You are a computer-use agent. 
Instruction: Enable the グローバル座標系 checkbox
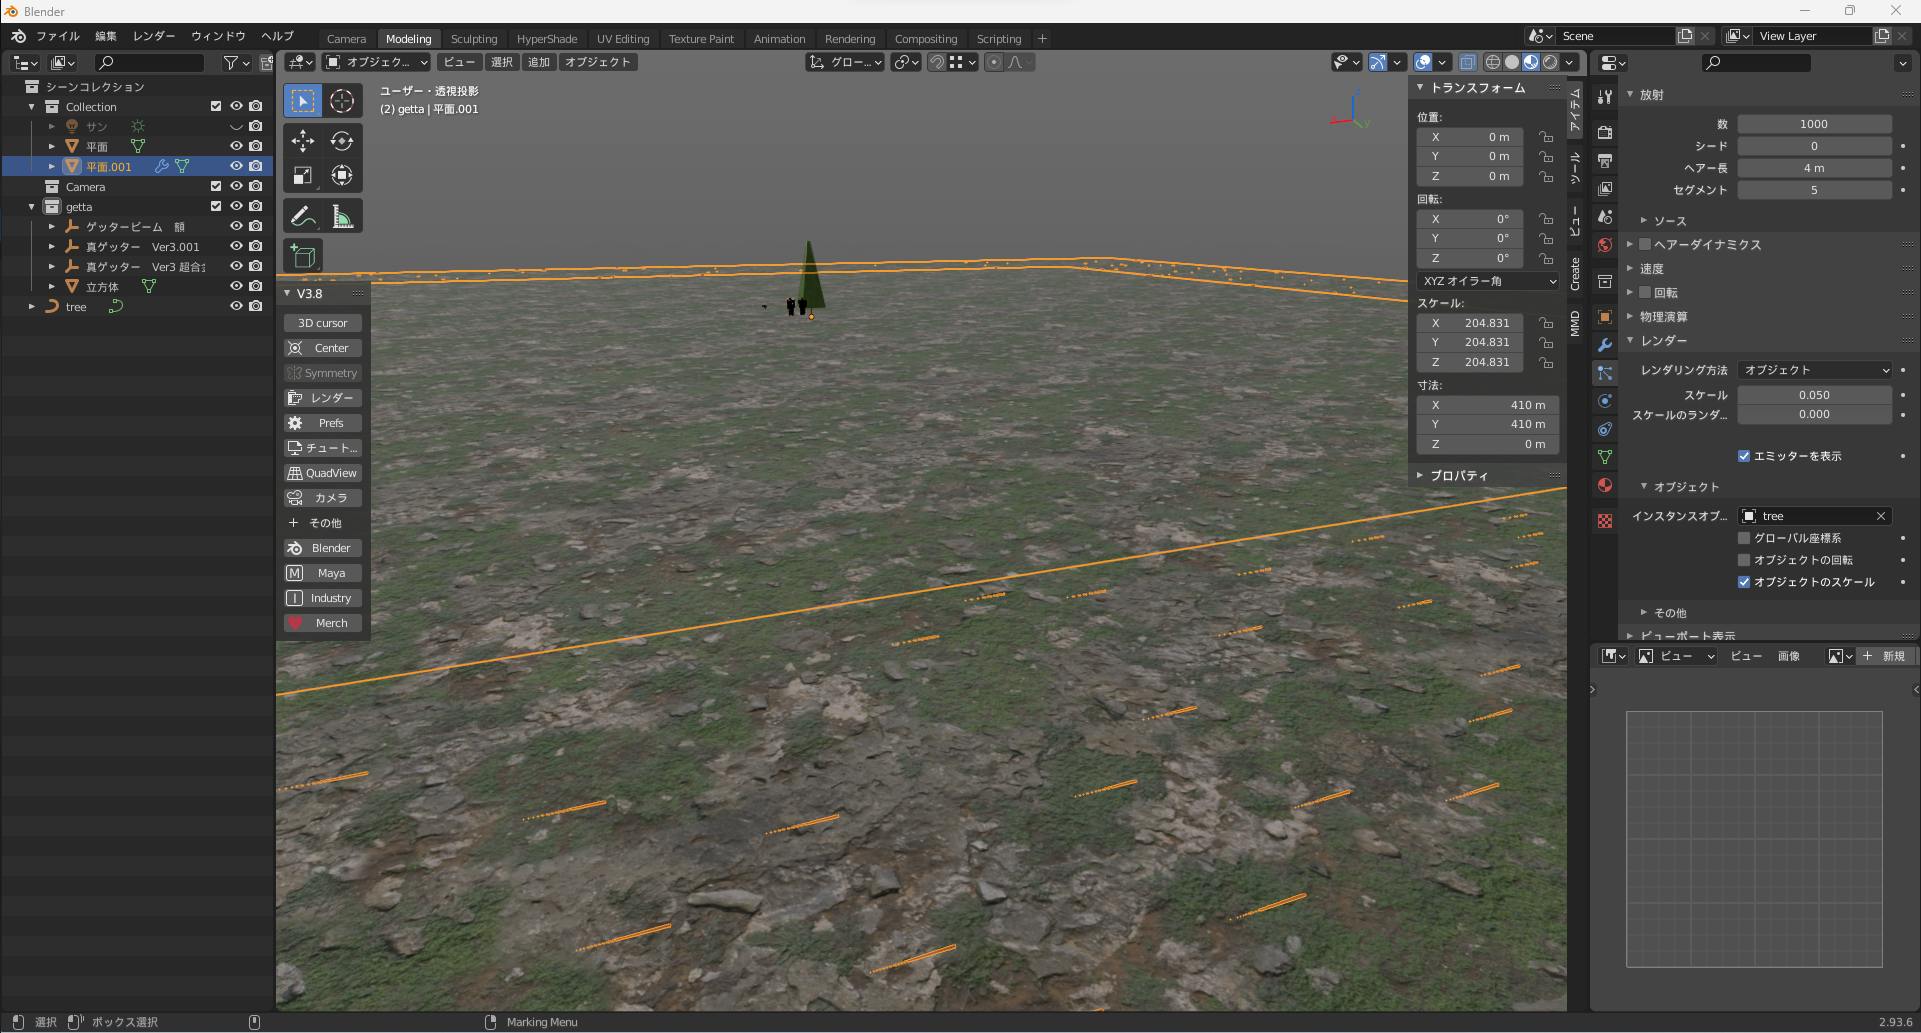point(1744,538)
